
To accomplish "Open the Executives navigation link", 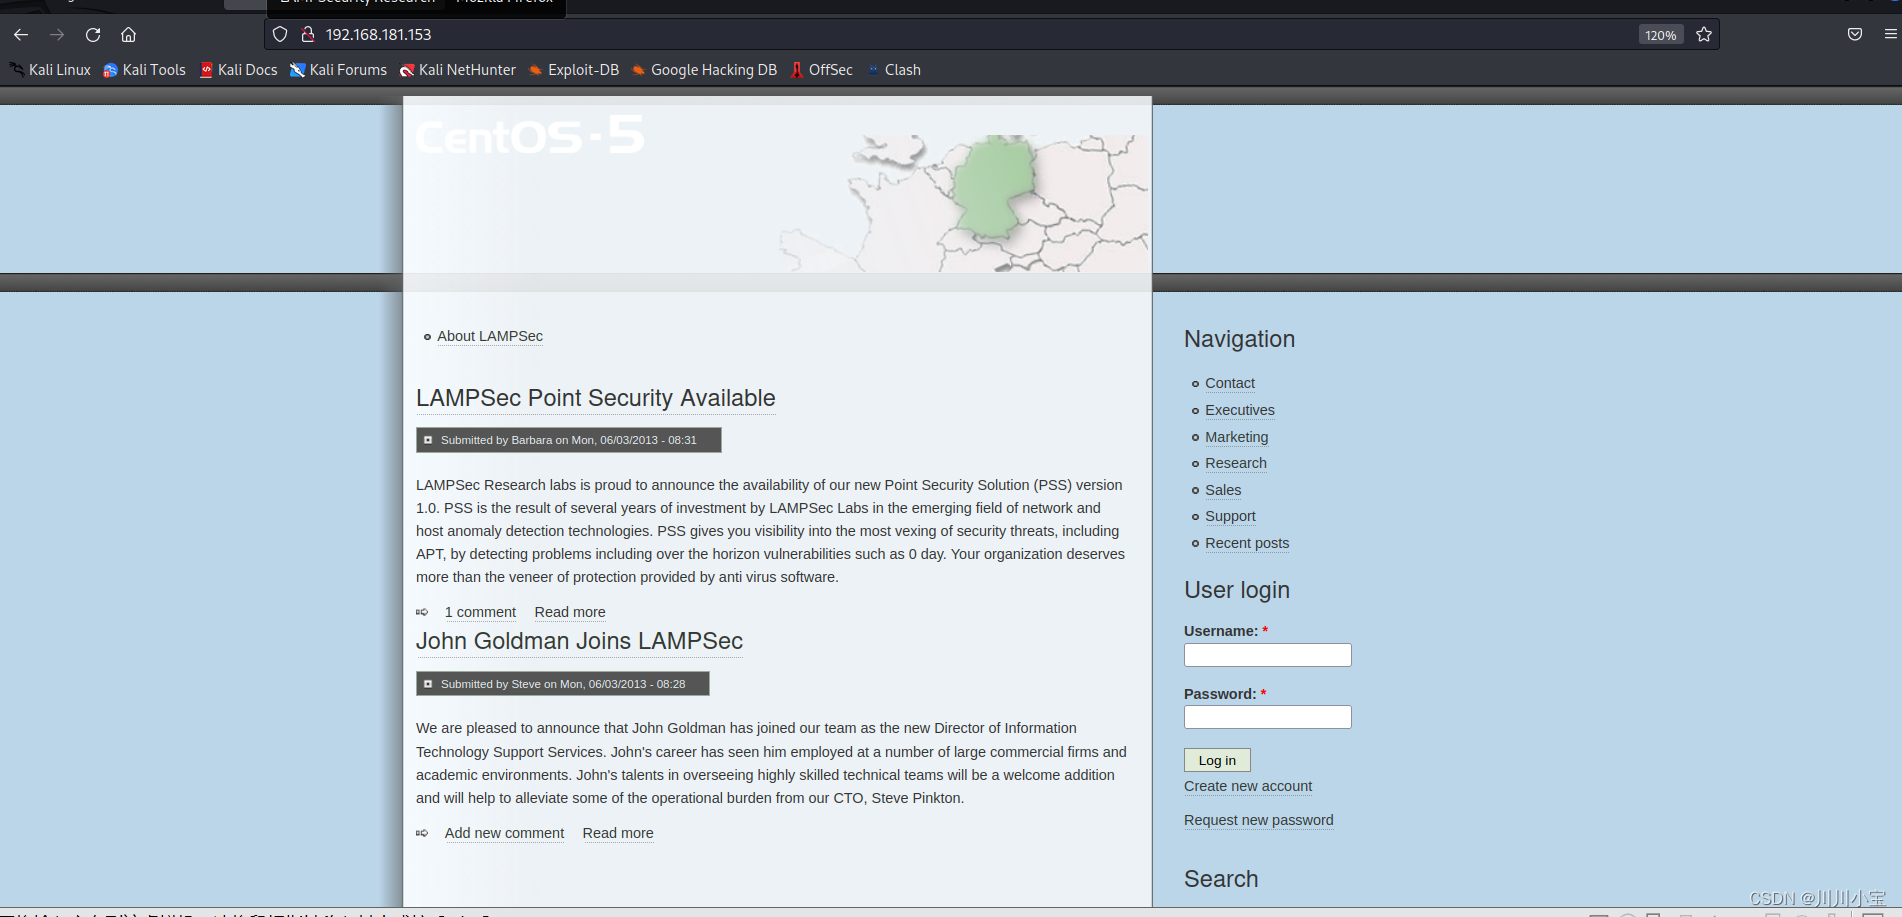I will tap(1240, 410).
